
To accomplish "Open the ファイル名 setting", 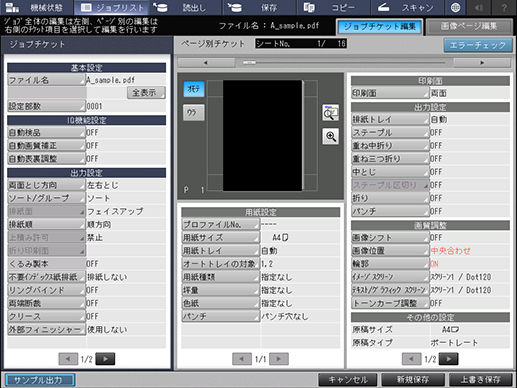I will coord(46,80).
